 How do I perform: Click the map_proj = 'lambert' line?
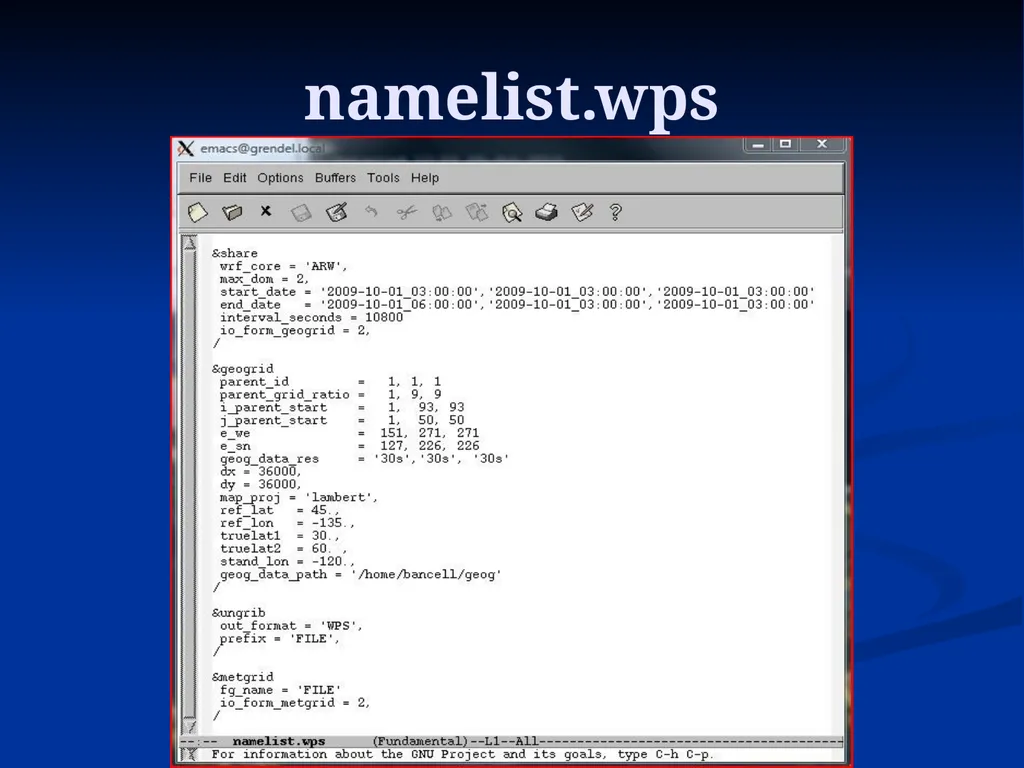pos(299,498)
